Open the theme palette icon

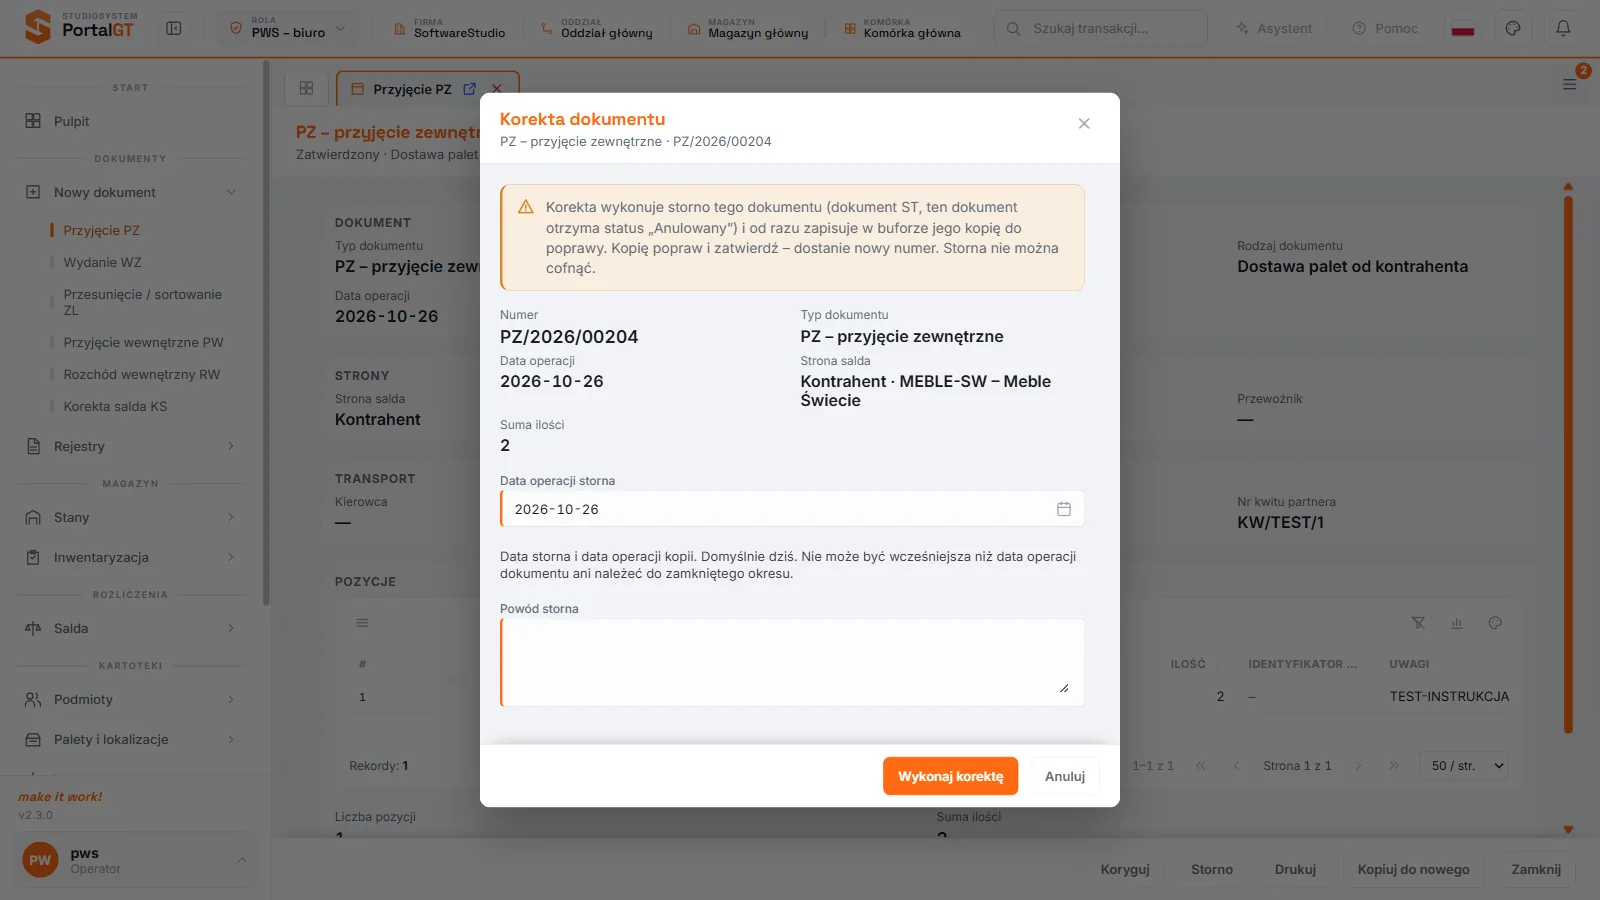1513,28
